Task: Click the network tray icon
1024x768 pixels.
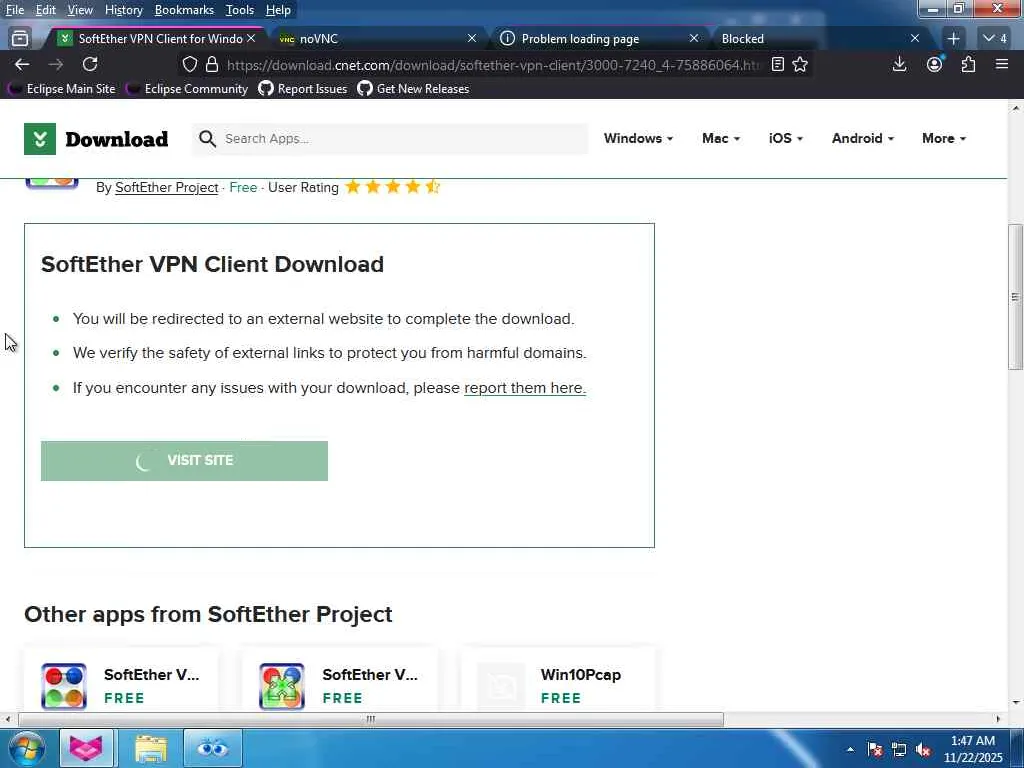Action: coord(899,749)
